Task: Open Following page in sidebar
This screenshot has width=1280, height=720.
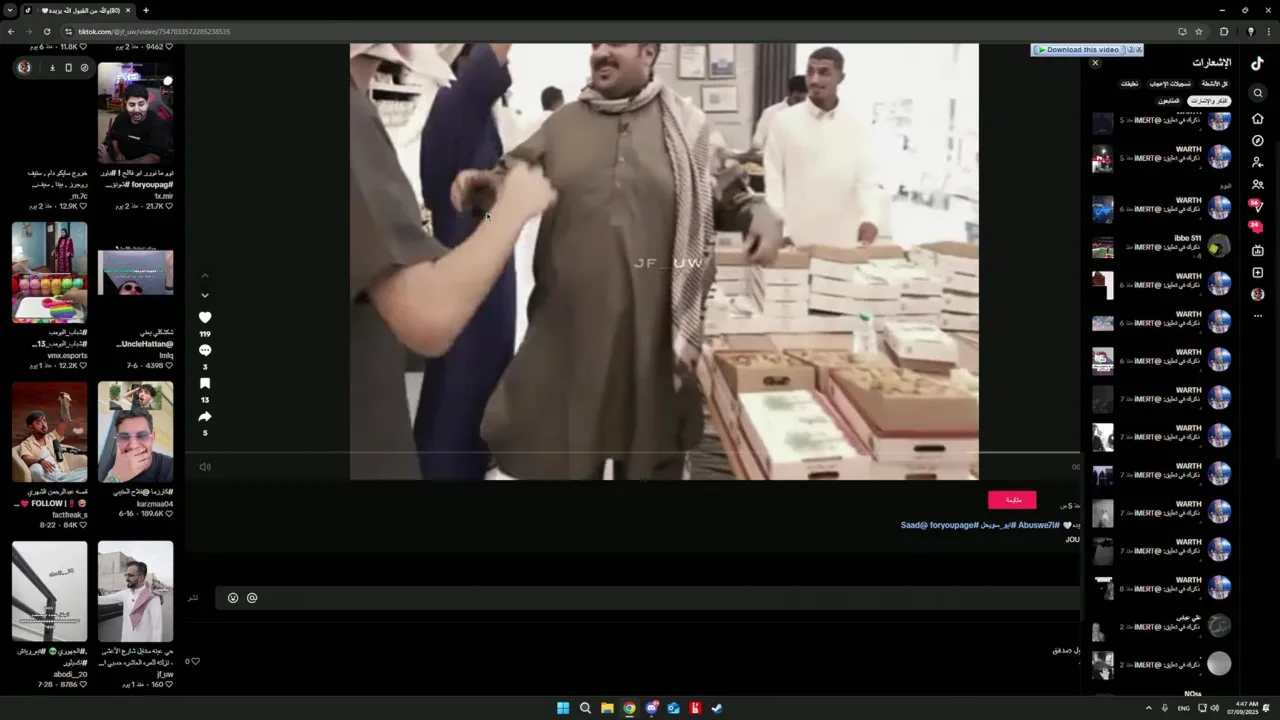Action: pos(1258,162)
